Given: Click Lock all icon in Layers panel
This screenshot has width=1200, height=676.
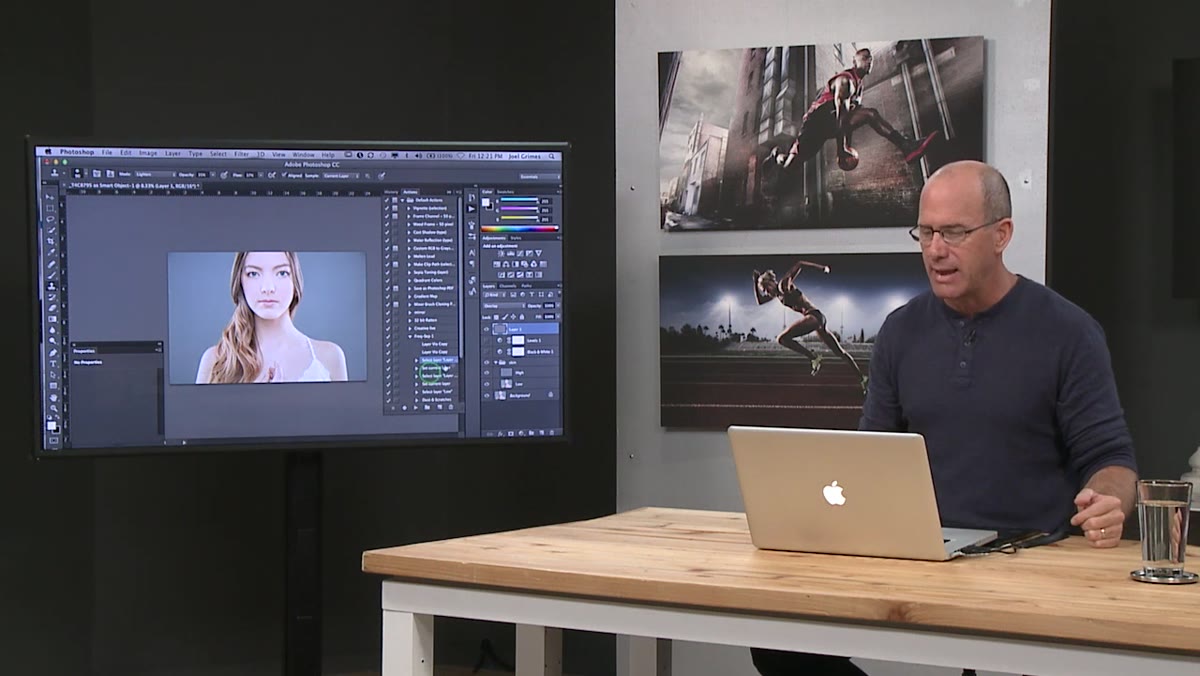Looking at the screenshot, I should tap(522, 317).
